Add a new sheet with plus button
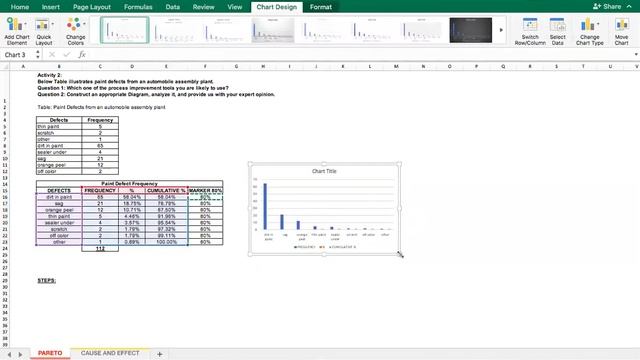The height and width of the screenshot is (360, 640). pos(160,354)
